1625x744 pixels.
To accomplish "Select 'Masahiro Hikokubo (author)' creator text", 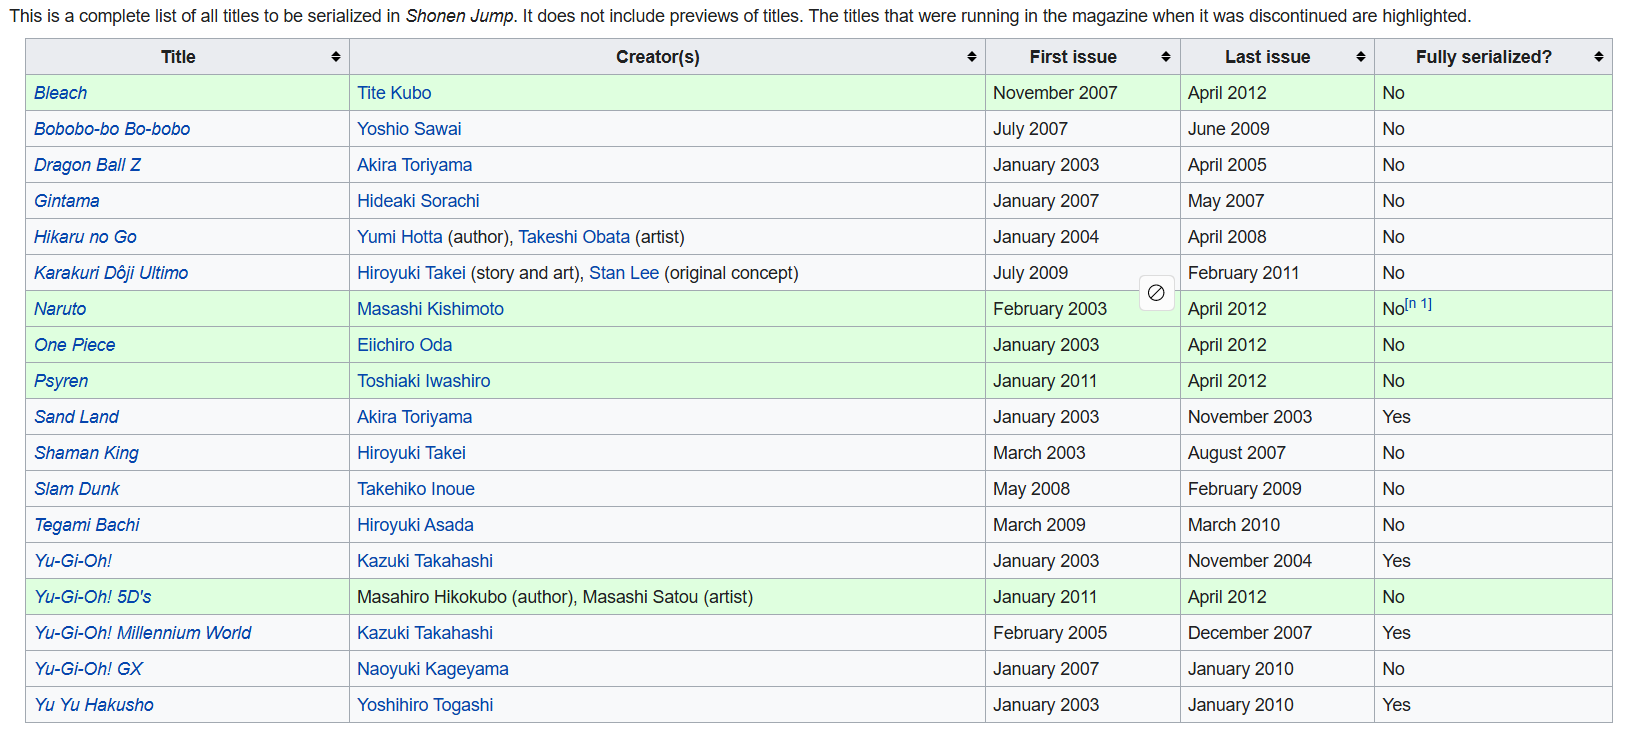I will click(465, 597).
